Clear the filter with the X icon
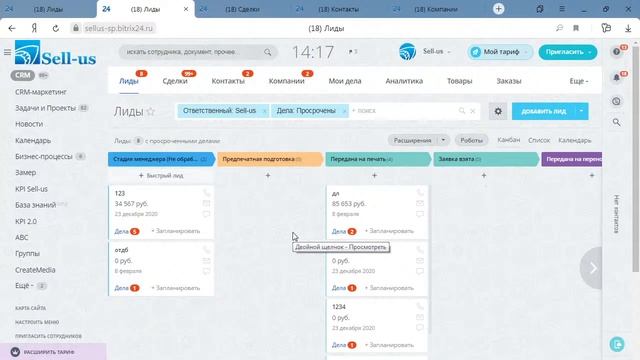 click(x=473, y=111)
